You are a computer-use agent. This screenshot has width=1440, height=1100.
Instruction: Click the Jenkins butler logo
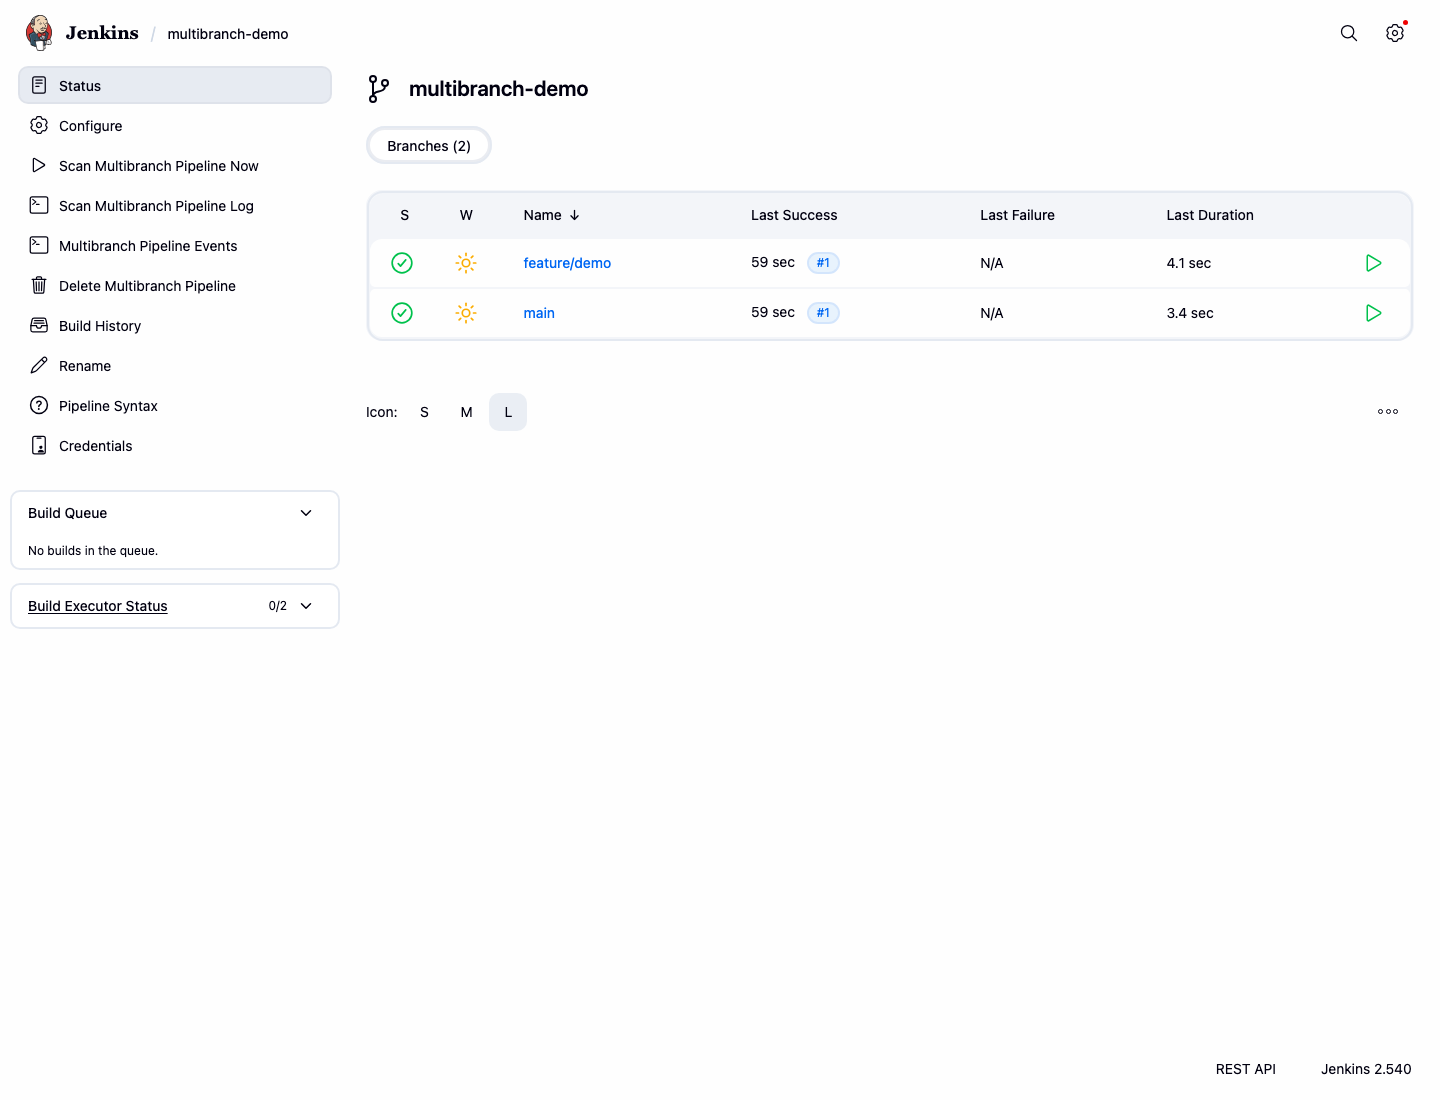[x=39, y=33]
